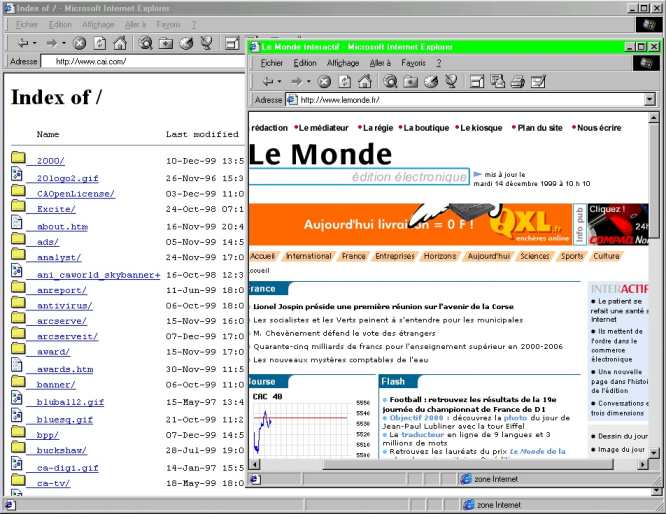Switch Le Monde window to fullscreen mode
The image size is (666, 514).
coord(477,81)
